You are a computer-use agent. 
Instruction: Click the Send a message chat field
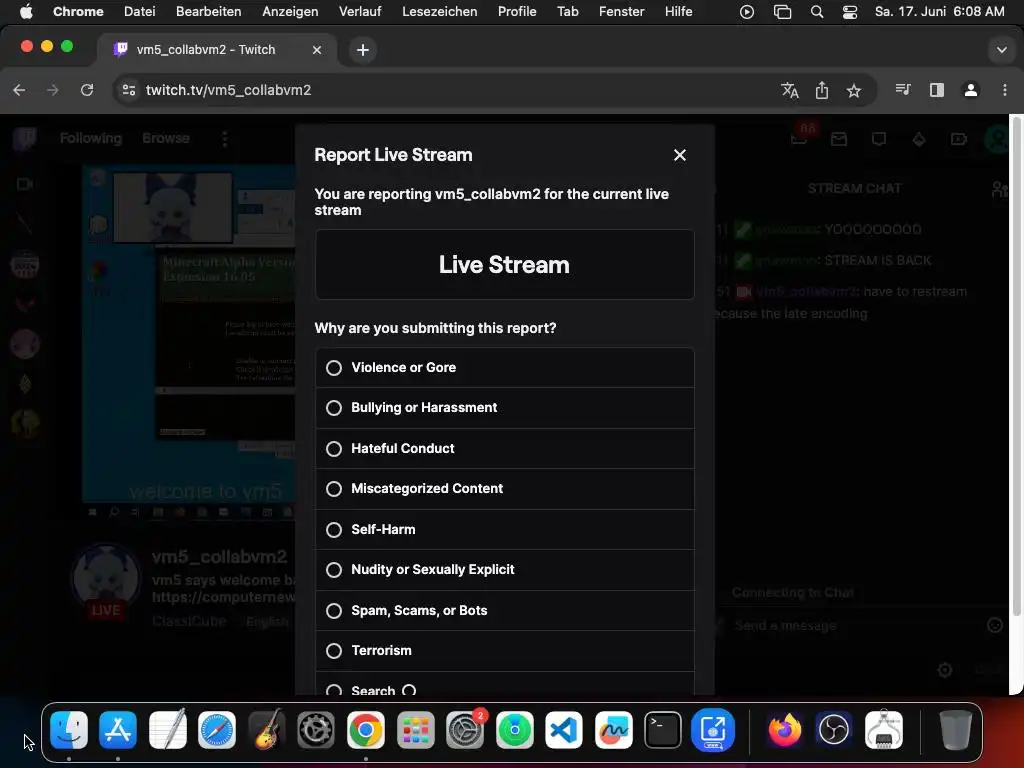point(852,626)
